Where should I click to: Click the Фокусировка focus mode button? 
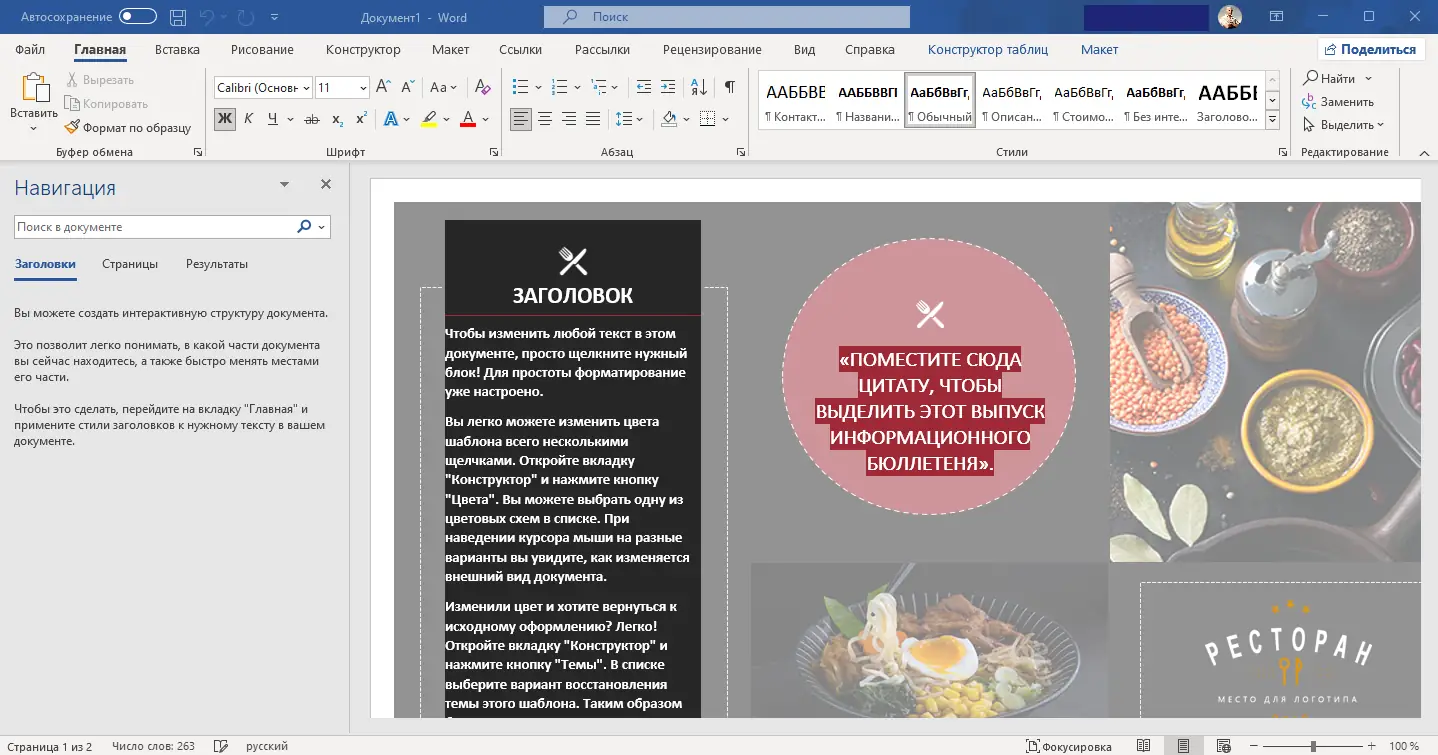(1068, 746)
